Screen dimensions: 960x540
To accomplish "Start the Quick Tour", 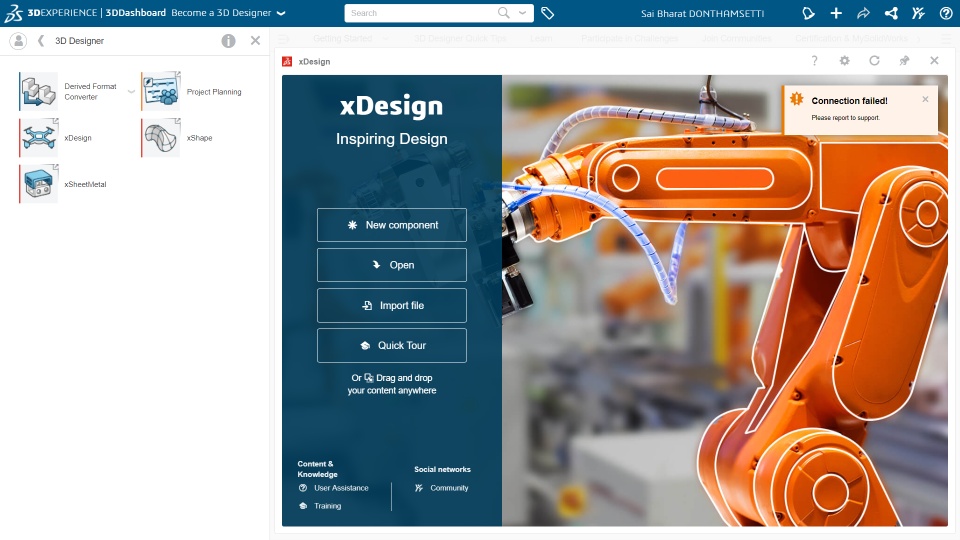I will pos(392,345).
